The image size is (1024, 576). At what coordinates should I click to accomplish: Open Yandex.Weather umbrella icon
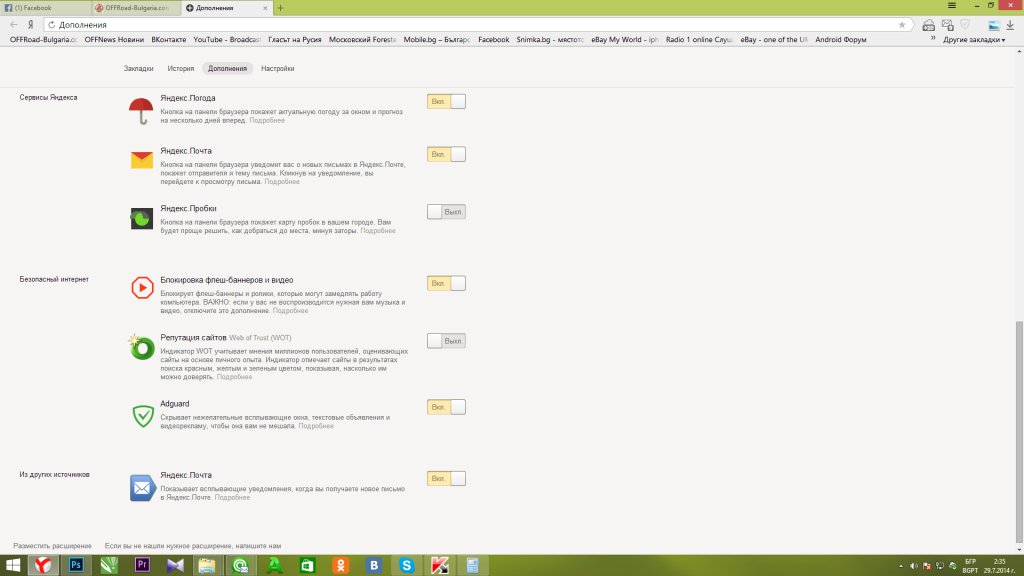pos(141,110)
